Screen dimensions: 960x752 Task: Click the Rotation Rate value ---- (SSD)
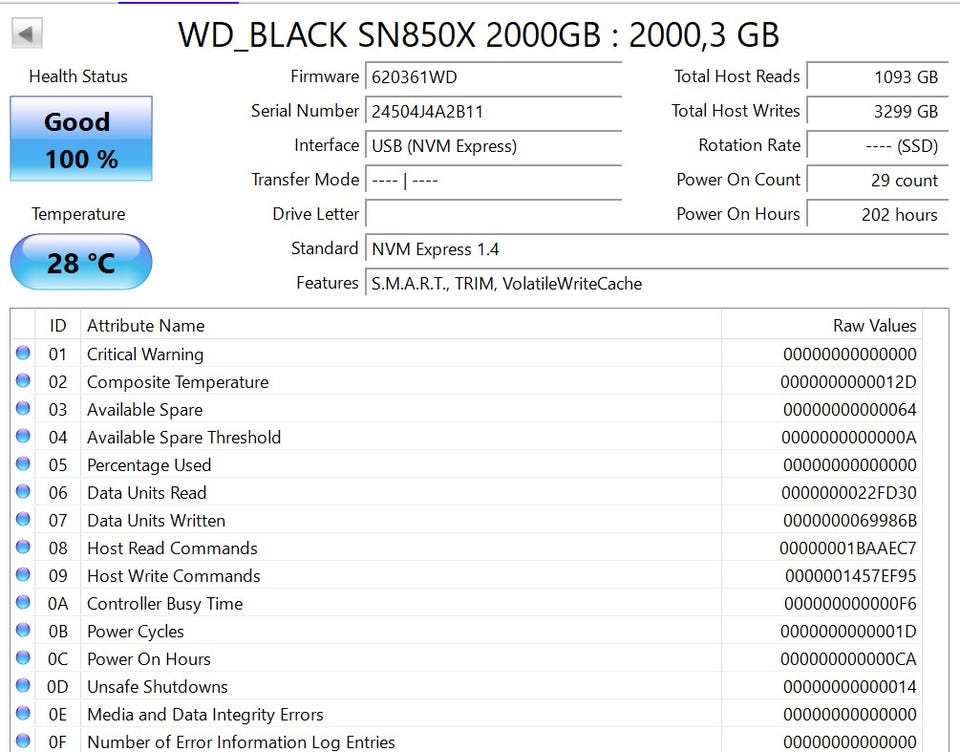tap(877, 146)
